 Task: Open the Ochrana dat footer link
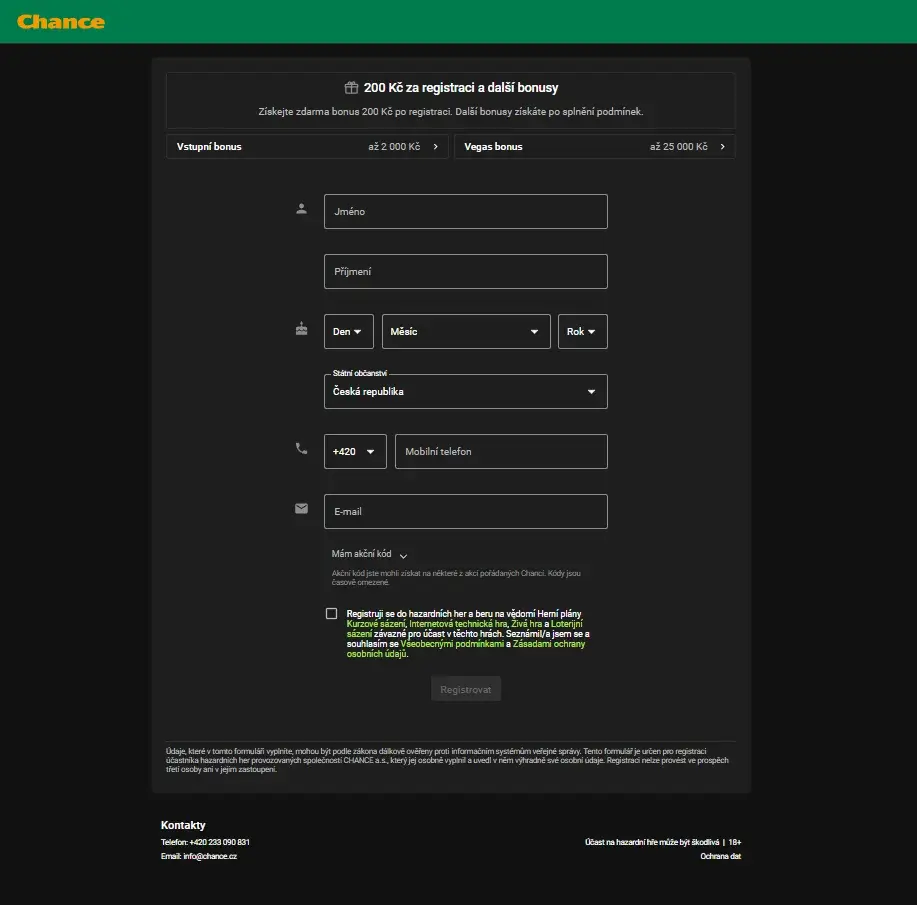[x=720, y=856]
